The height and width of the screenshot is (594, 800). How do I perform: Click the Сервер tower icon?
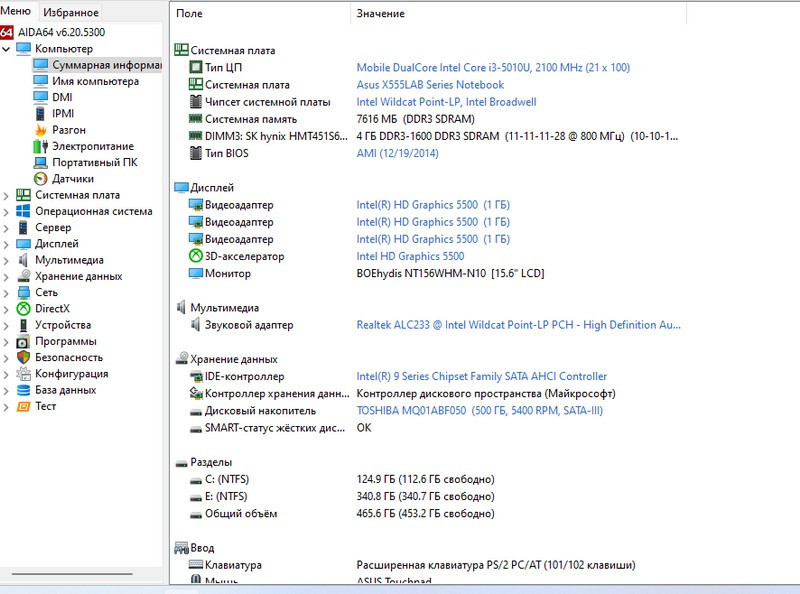point(23,228)
